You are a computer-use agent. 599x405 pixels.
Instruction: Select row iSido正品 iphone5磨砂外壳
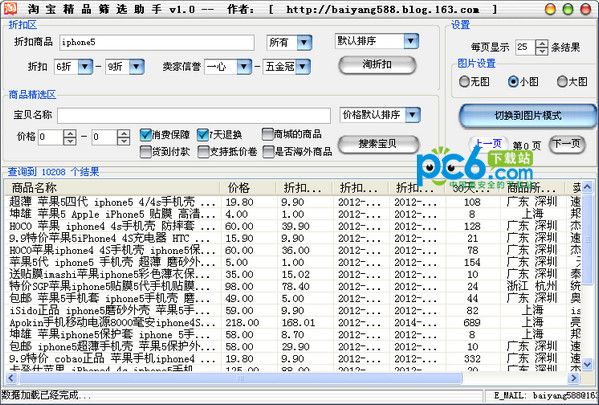[x=293, y=311]
